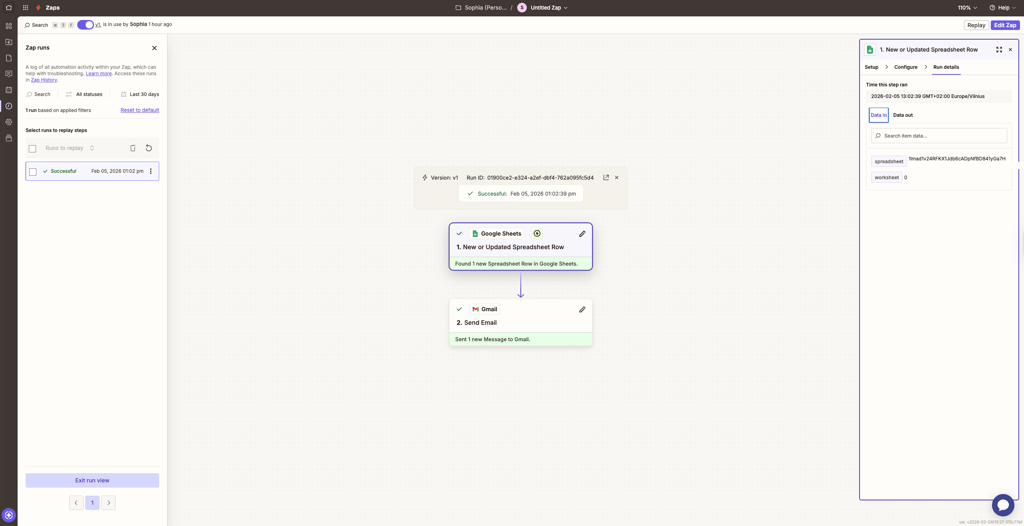The height and width of the screenshot is (526, 1024).
Task: Open run in new tab icon
Action: pyautogui.click(x=606, y=177)
